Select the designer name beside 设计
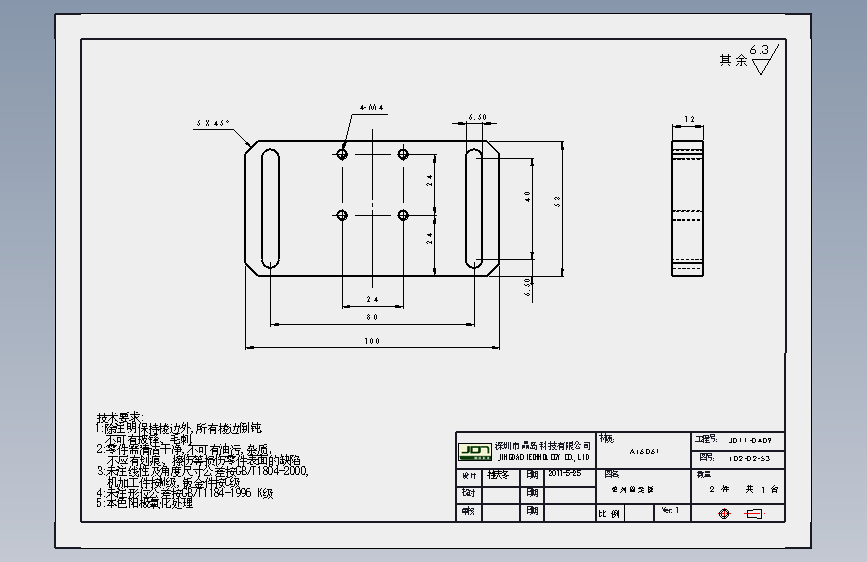867x562 pixels. [x=498, y=475]
